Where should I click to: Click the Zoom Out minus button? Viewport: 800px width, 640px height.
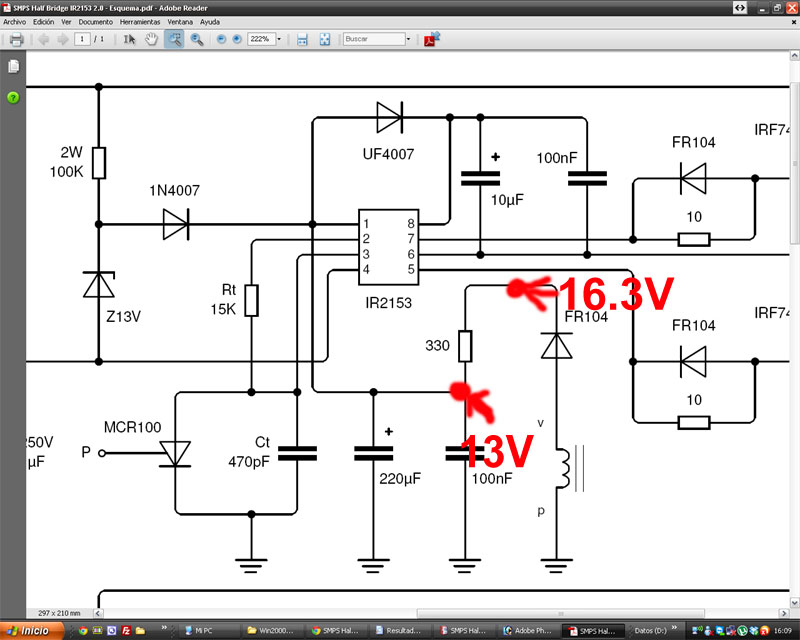point(221,39)
